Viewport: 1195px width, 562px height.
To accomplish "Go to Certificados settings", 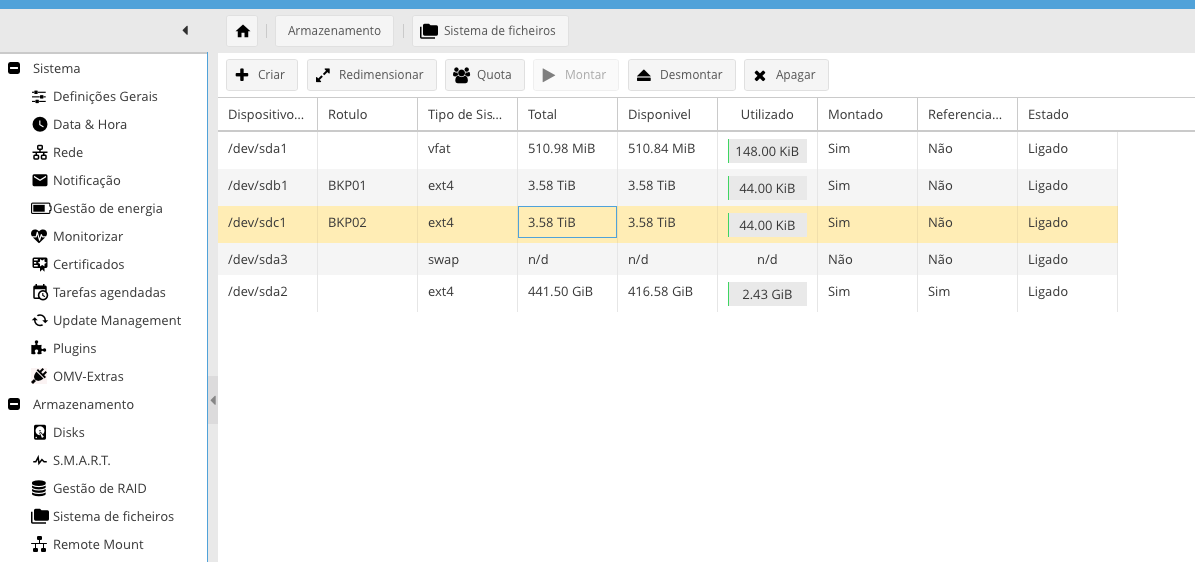I will (88, 265).
